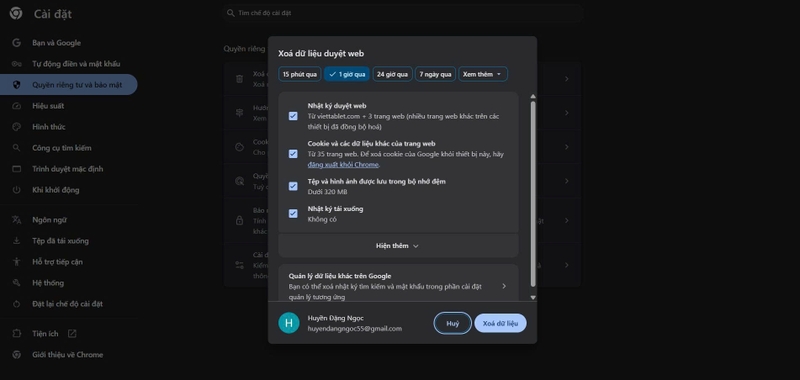Screen dimensions: 800x380
Task: Click the Google G icon for Bạn và Google
Action: pos(16,43)
